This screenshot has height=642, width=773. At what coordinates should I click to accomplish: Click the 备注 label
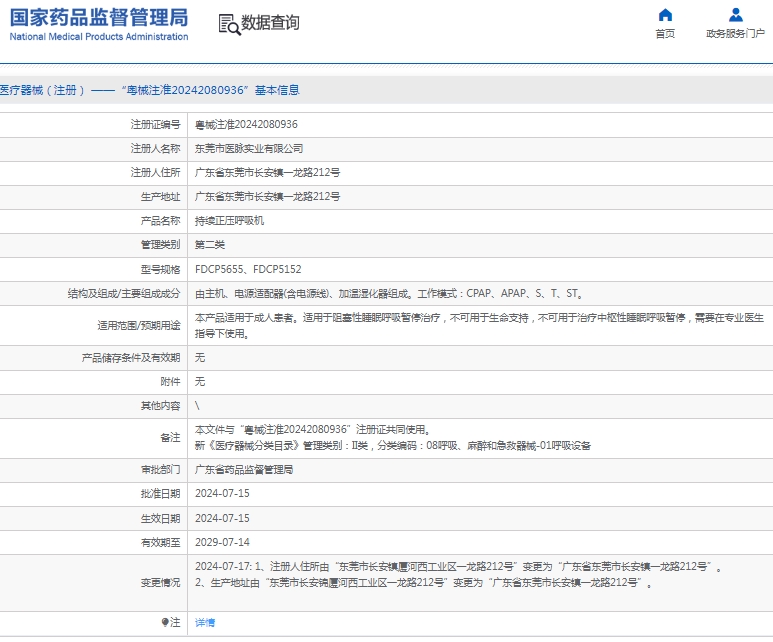pyautogui.click(x=170, y=438)
